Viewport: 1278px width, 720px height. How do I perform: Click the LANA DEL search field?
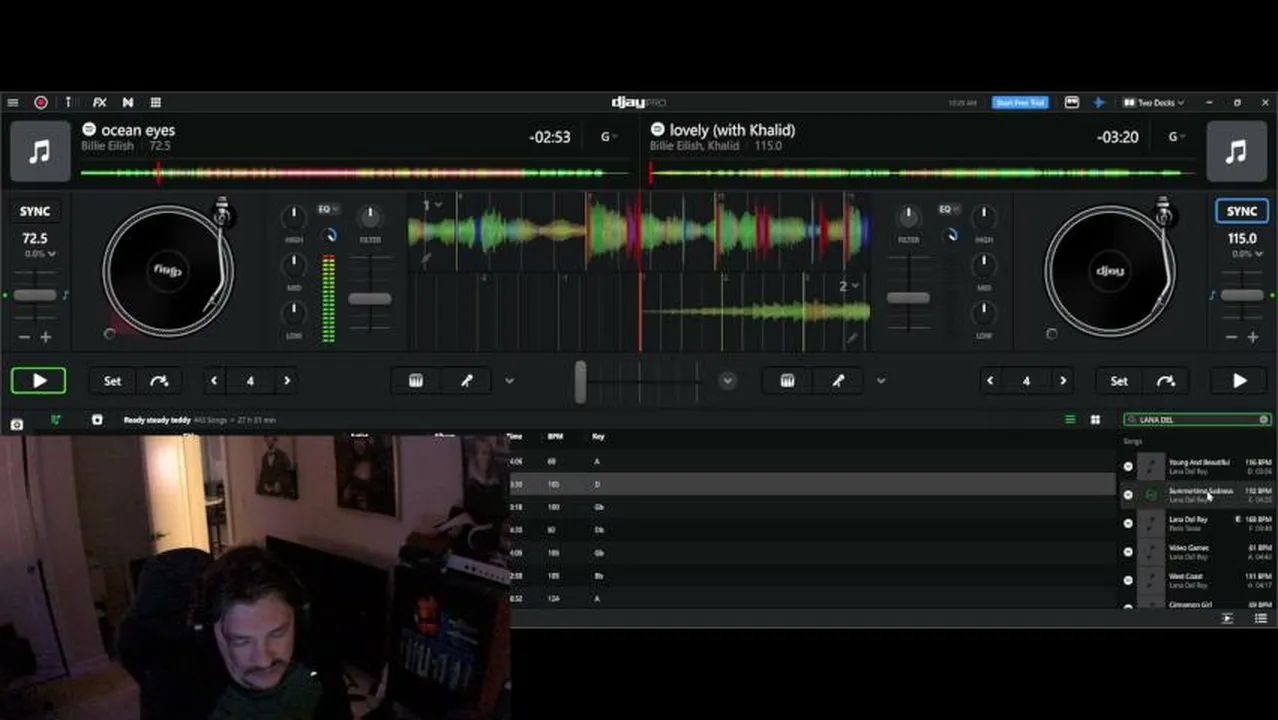click(1197, 420)
